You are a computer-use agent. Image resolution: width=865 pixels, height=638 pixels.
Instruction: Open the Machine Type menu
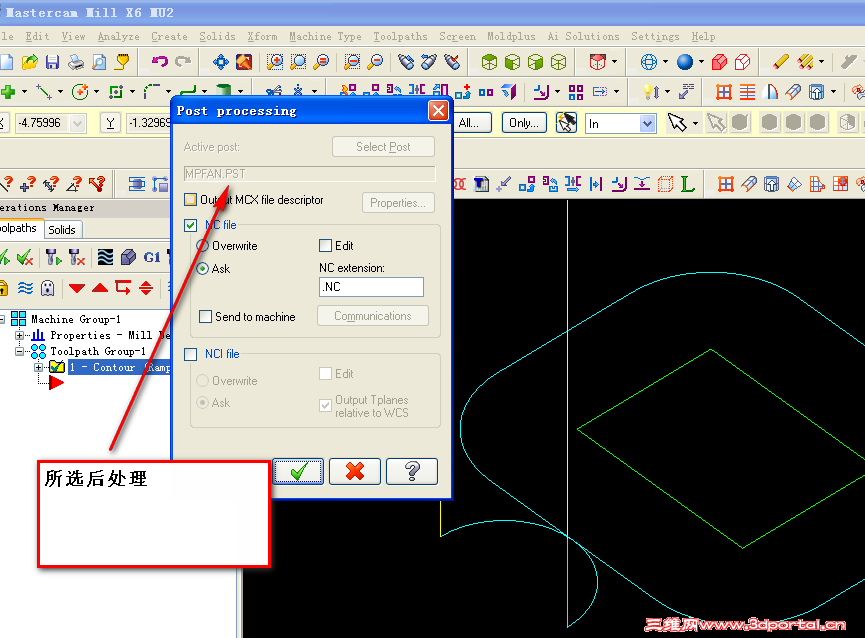[x=325, y=36]
